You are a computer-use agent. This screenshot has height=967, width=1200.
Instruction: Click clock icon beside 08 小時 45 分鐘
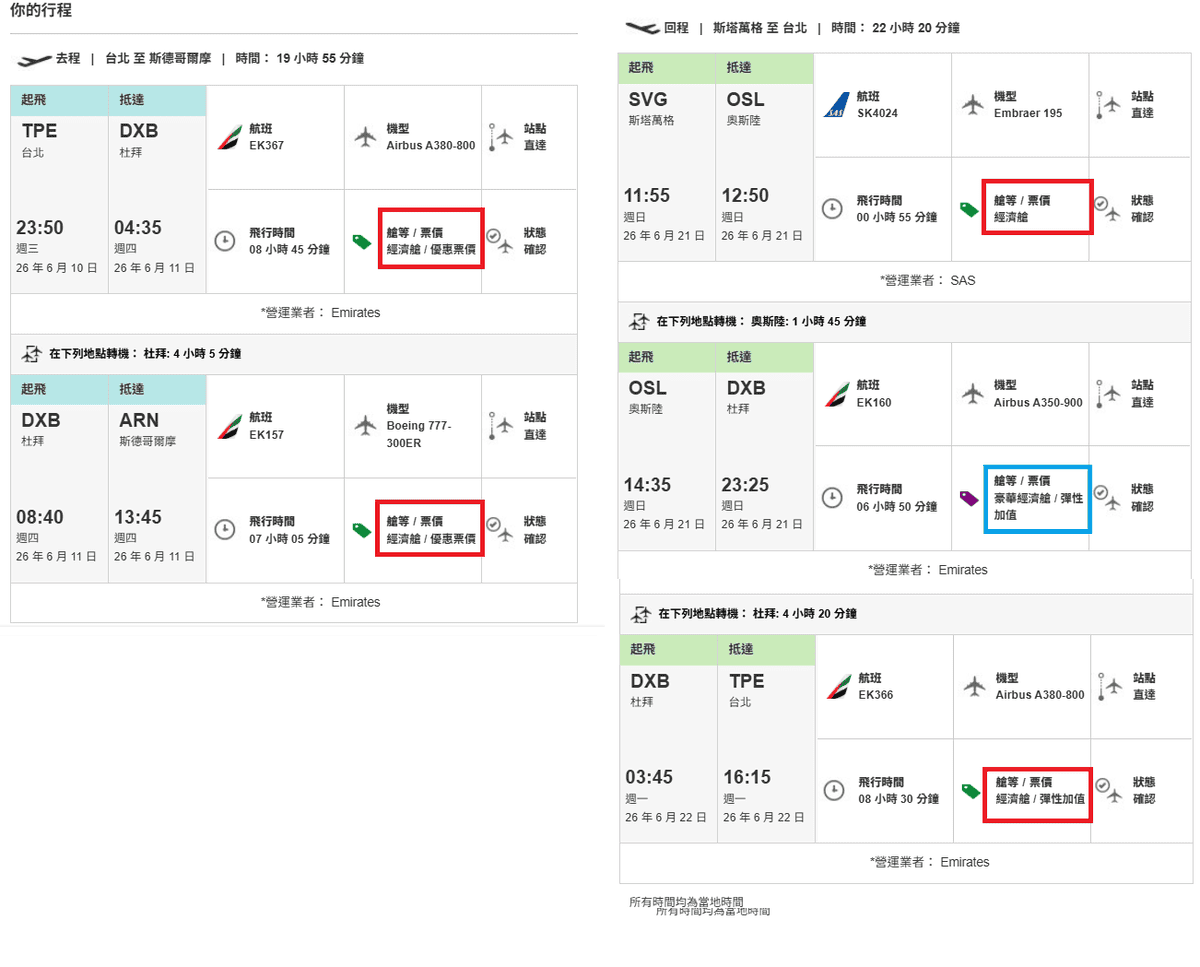point(226,241)
